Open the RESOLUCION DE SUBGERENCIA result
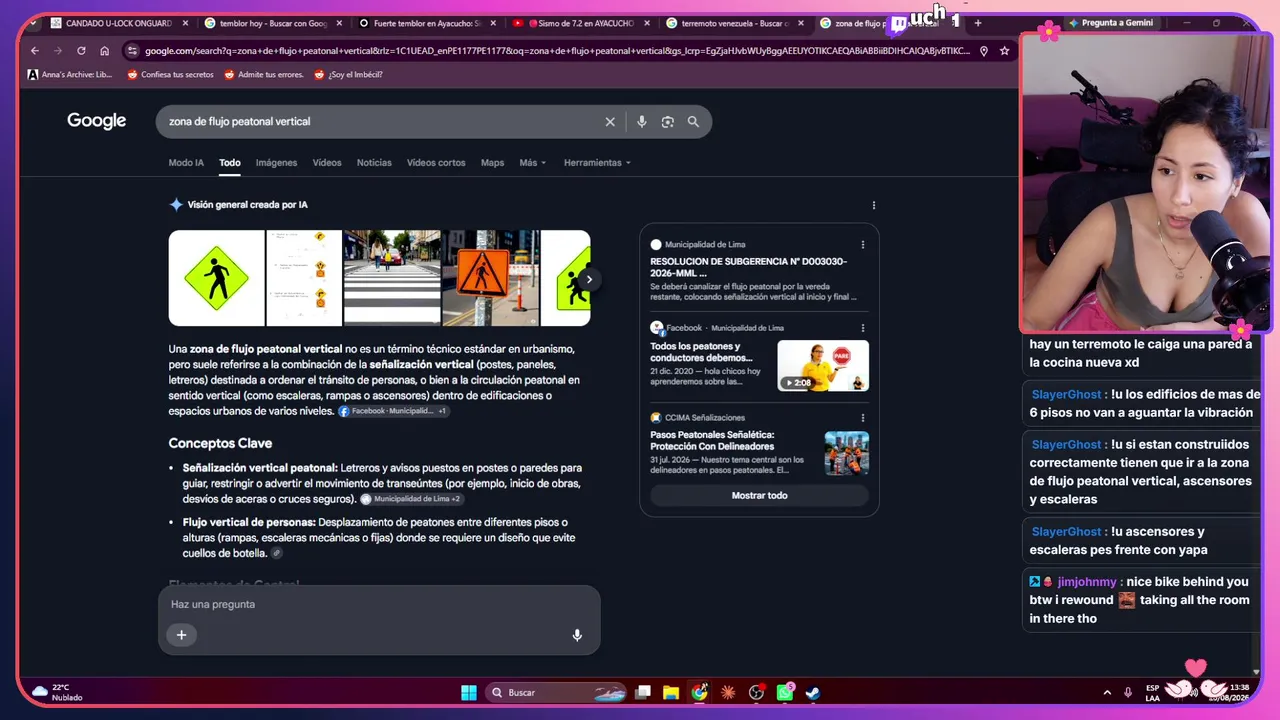1280x720 pixels. [x=748, y=267]
